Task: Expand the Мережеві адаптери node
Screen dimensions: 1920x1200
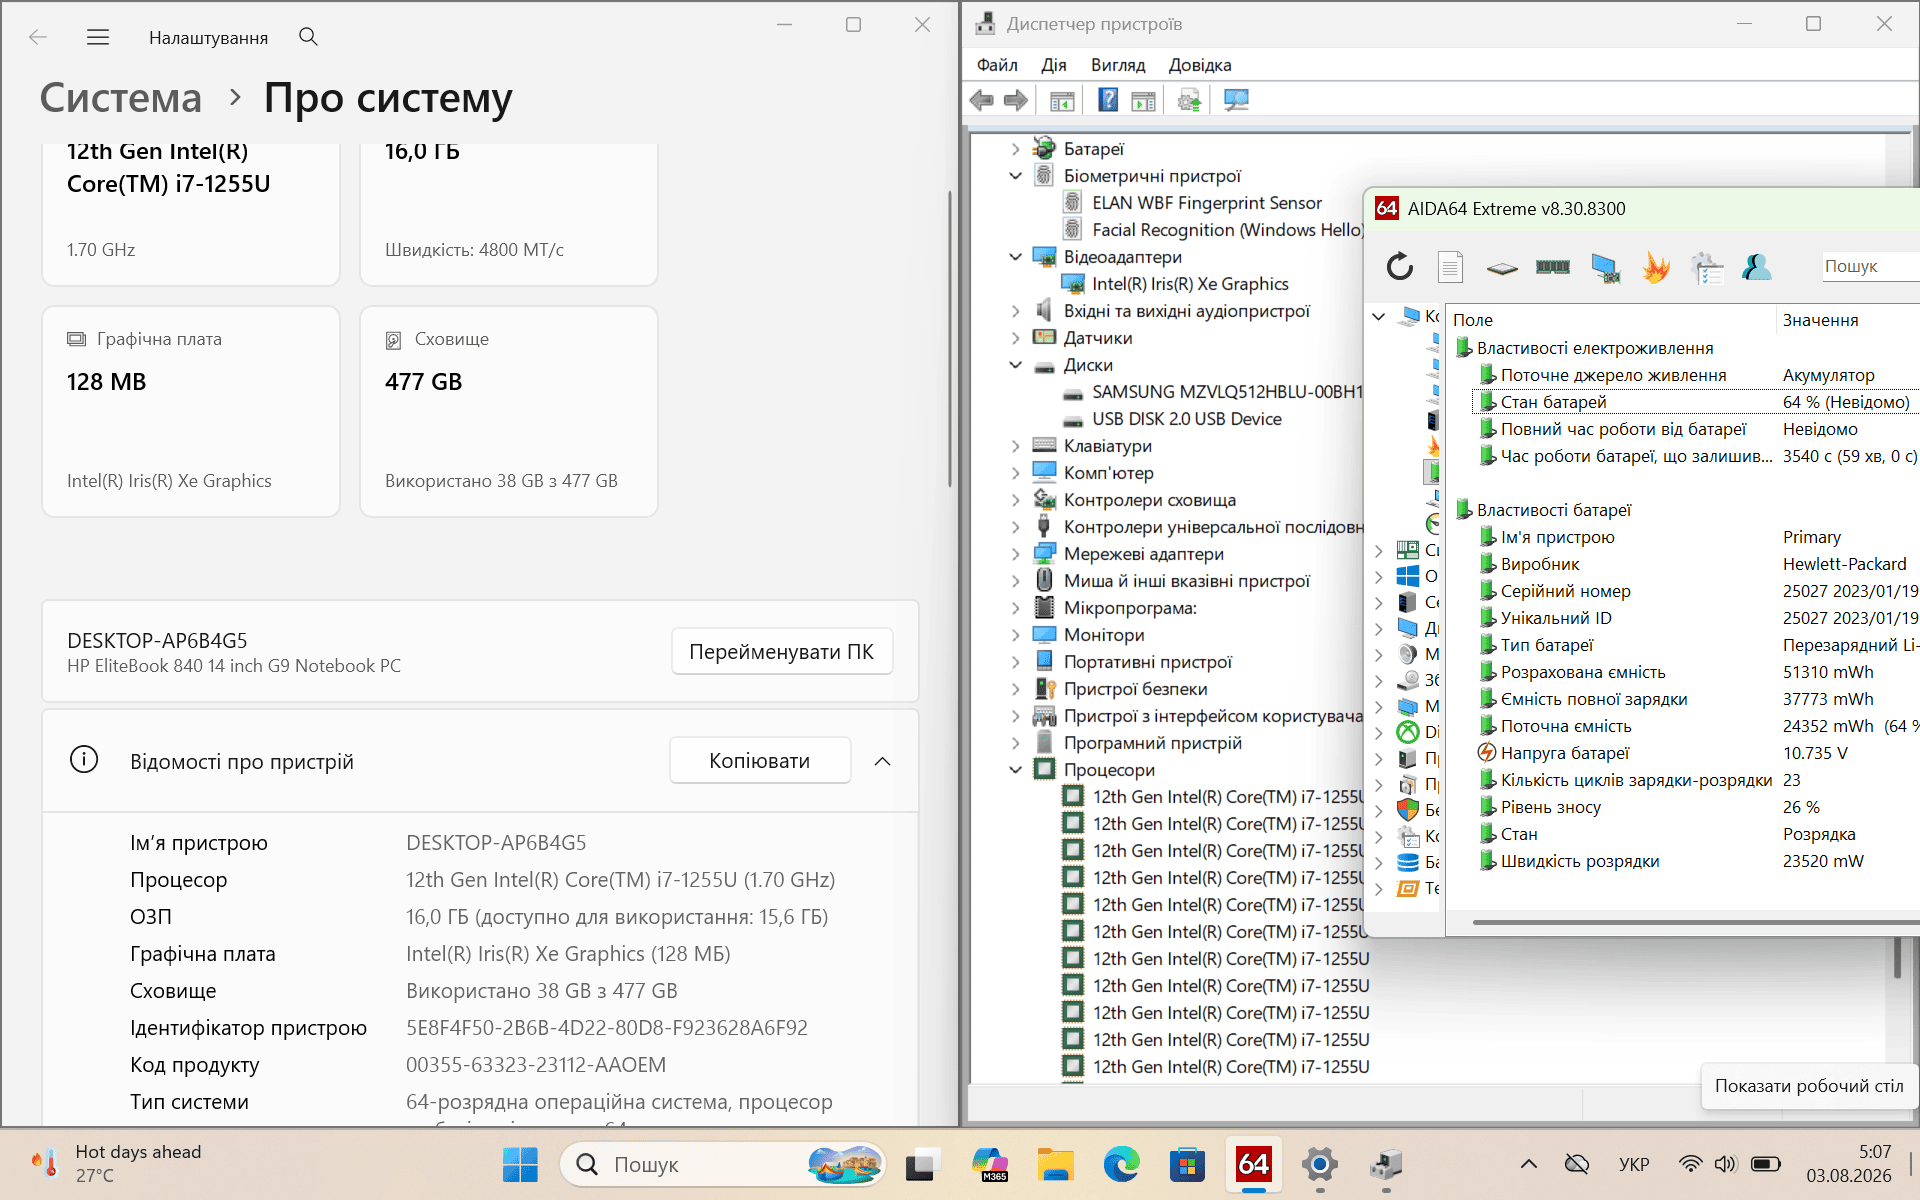Action: pyautogui.click(x=1016, y=554)
